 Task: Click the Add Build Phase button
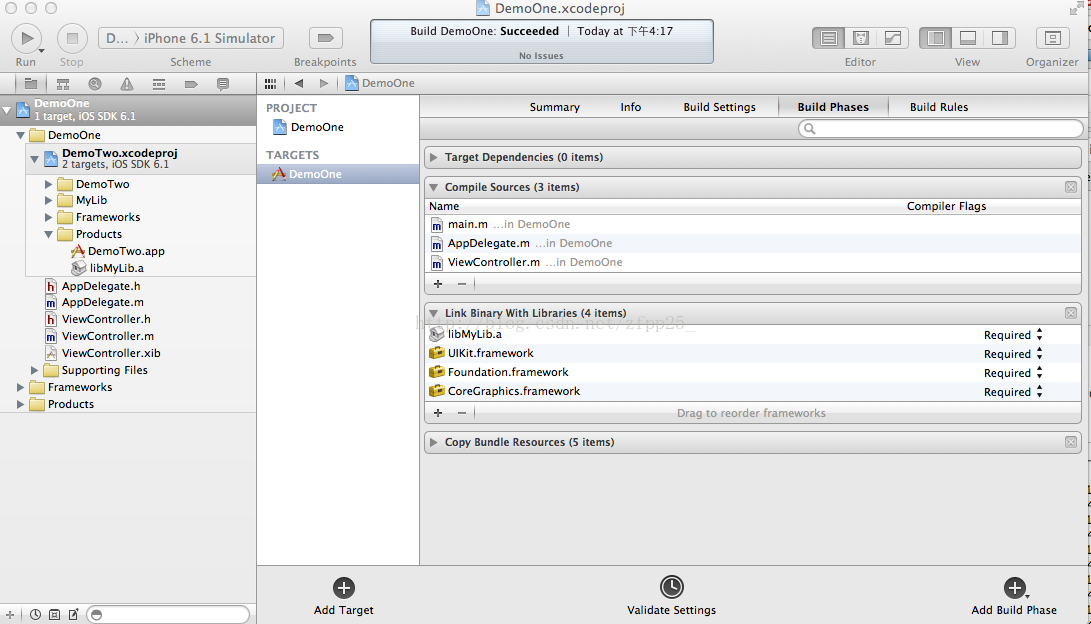click(1014, 596)
